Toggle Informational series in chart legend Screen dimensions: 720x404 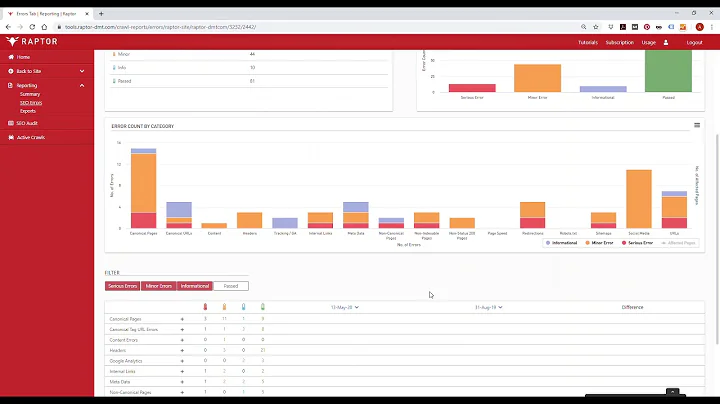[x=561, y=243]
